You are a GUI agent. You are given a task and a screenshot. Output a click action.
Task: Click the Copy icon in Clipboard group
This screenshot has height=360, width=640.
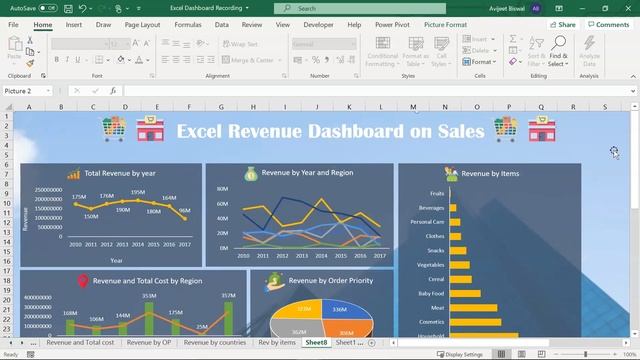(x=30, y=51)
